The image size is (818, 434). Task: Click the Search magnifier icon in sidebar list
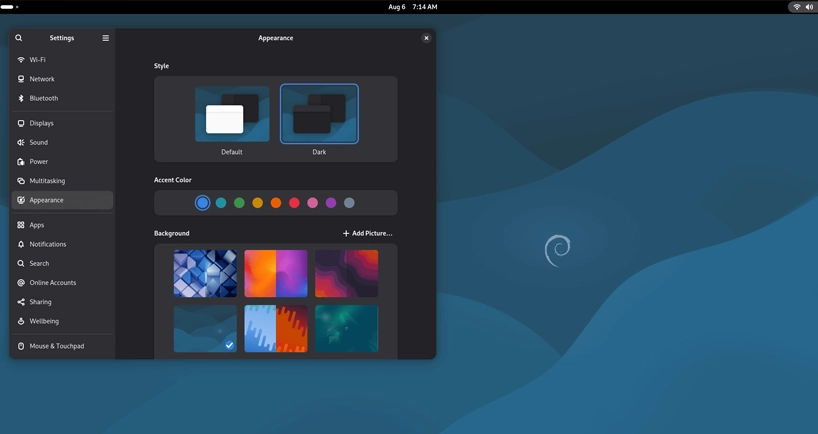pyautogui.click(x=21, y=264)
